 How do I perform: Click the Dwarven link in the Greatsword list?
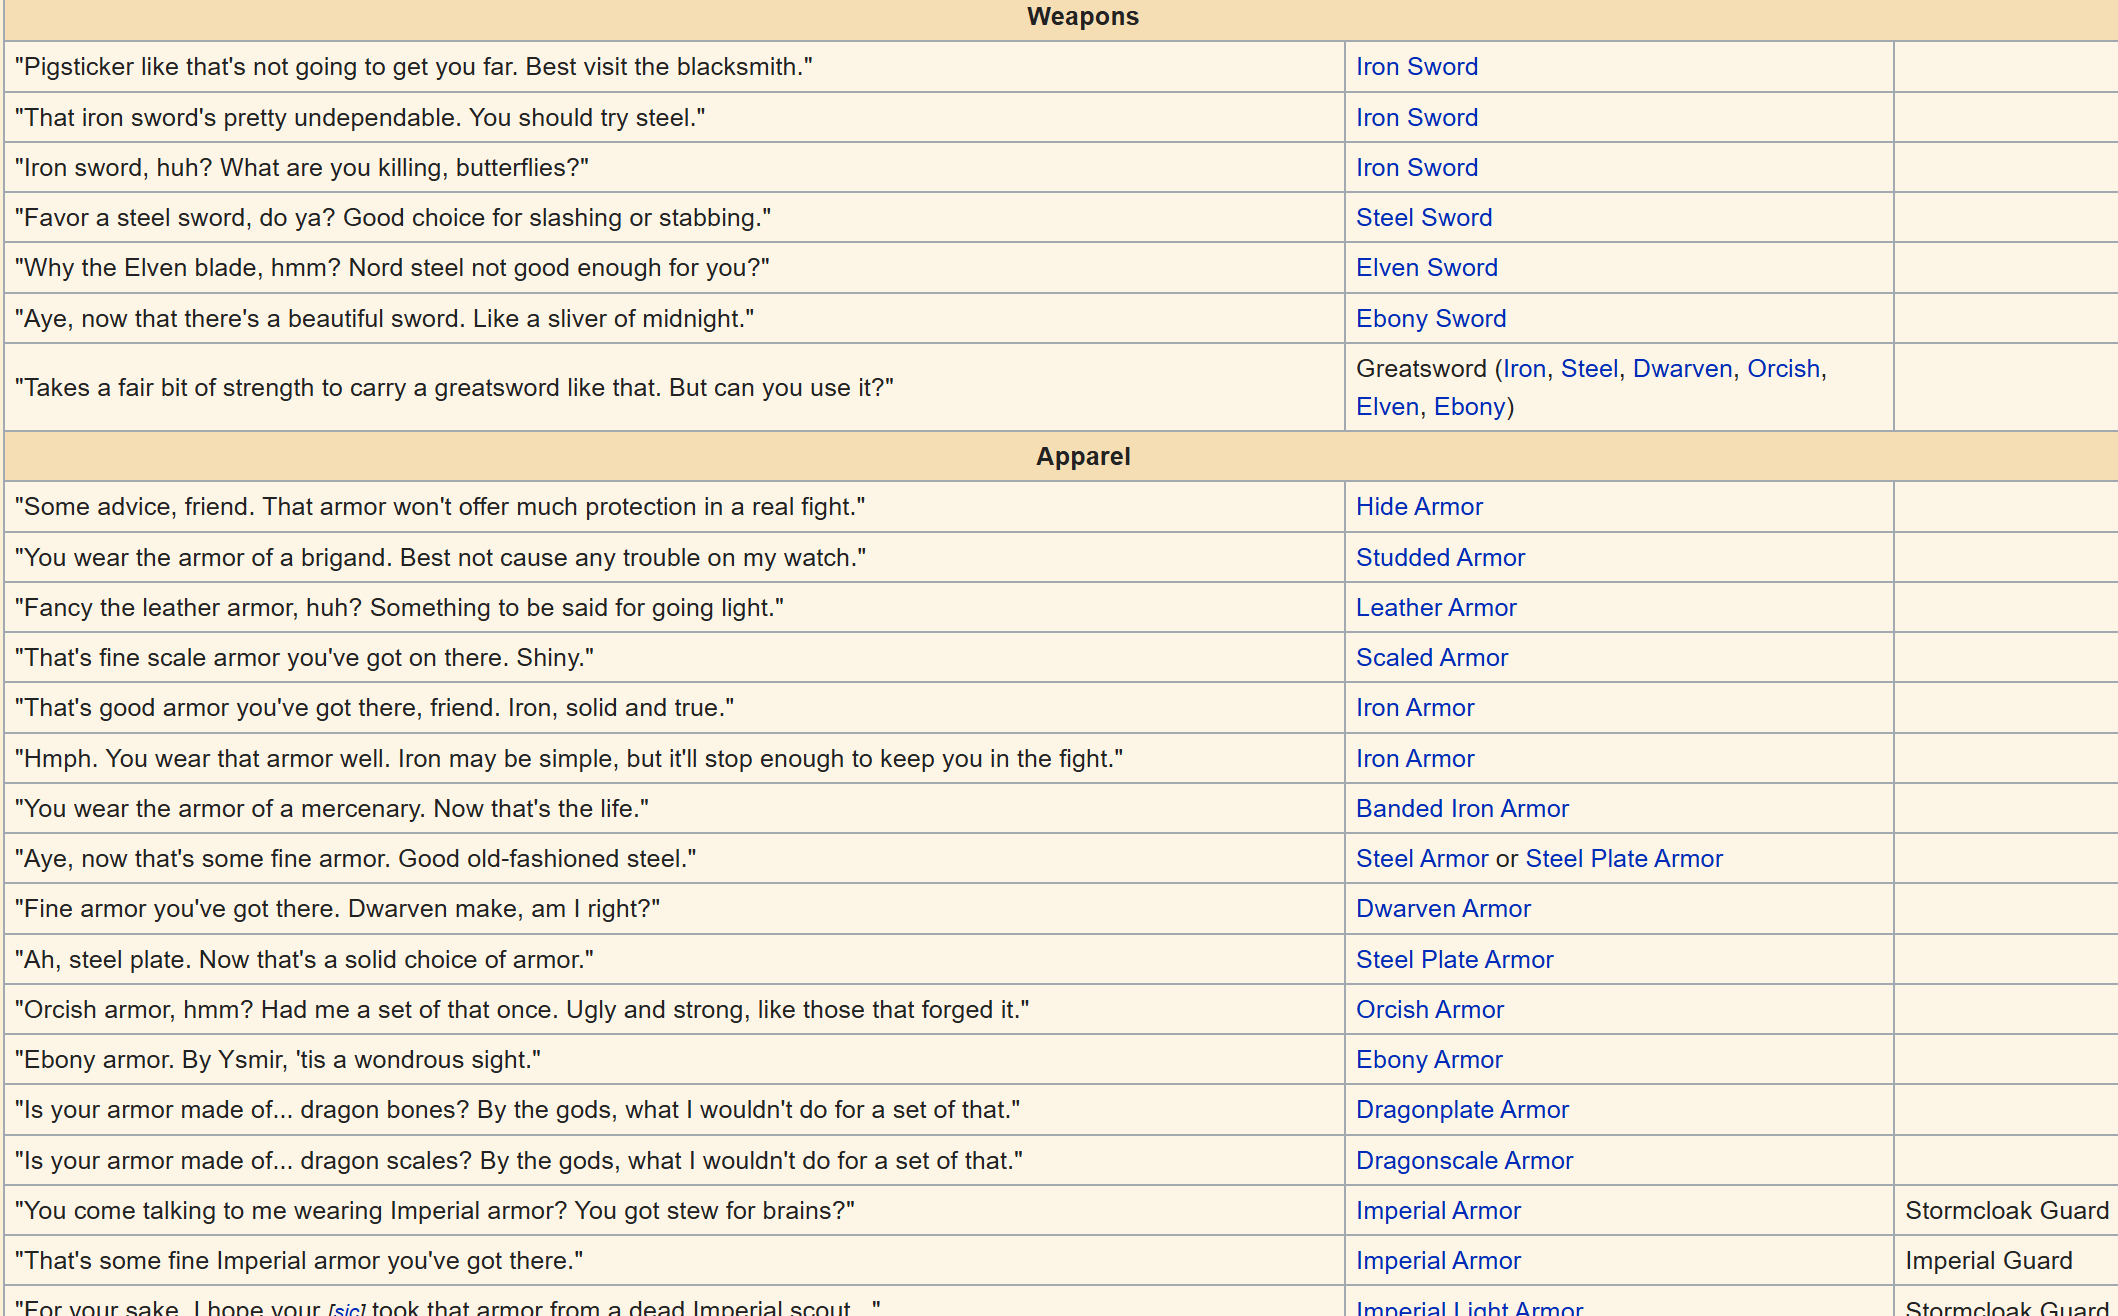(x=1682, y=369)
